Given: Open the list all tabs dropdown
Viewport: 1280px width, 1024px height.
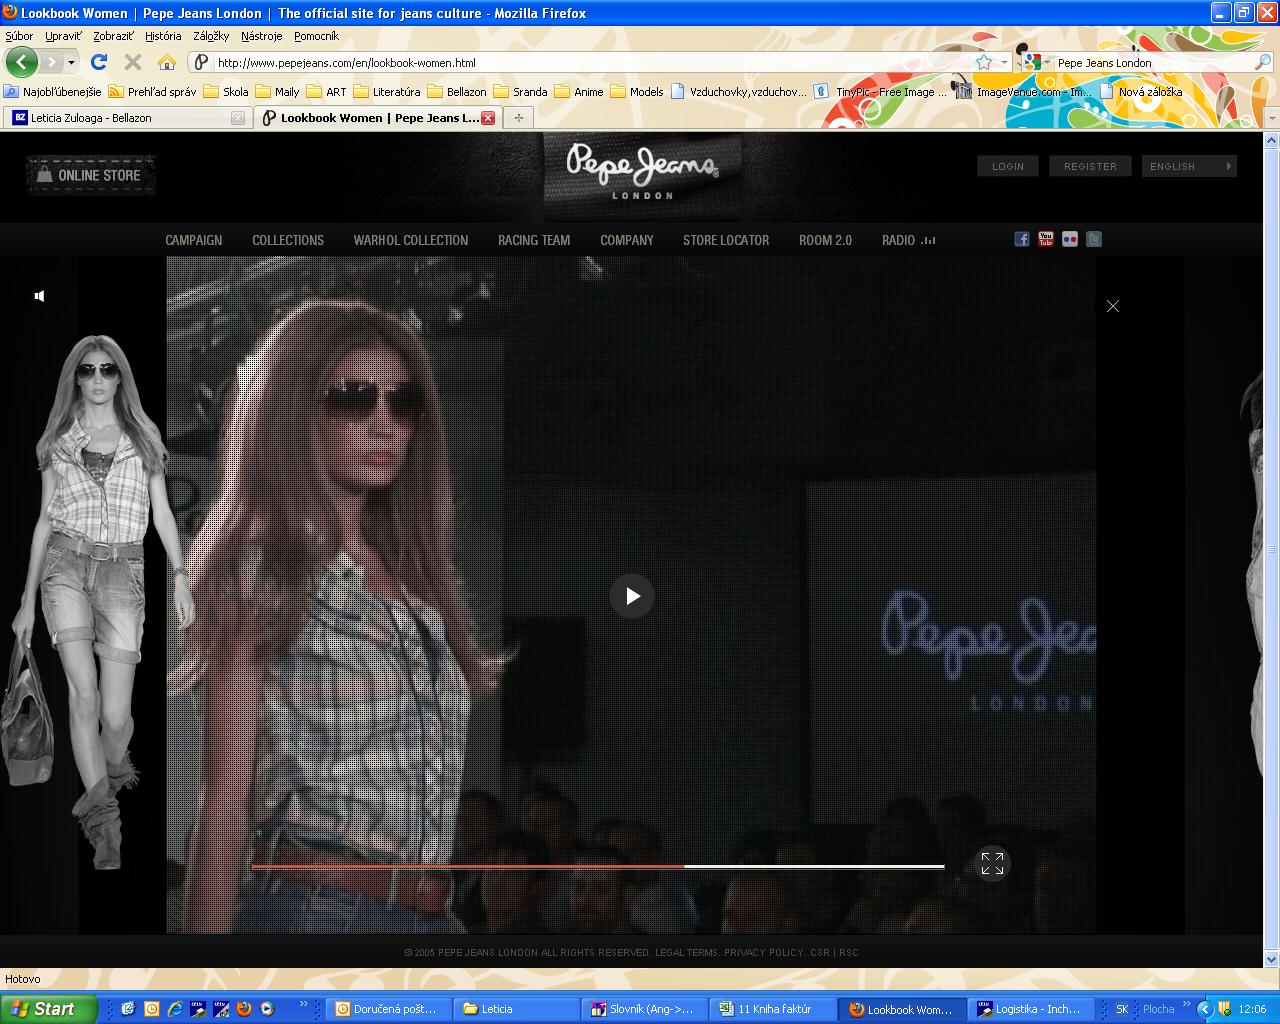Looking at the screenshot, I should 1271,118.
